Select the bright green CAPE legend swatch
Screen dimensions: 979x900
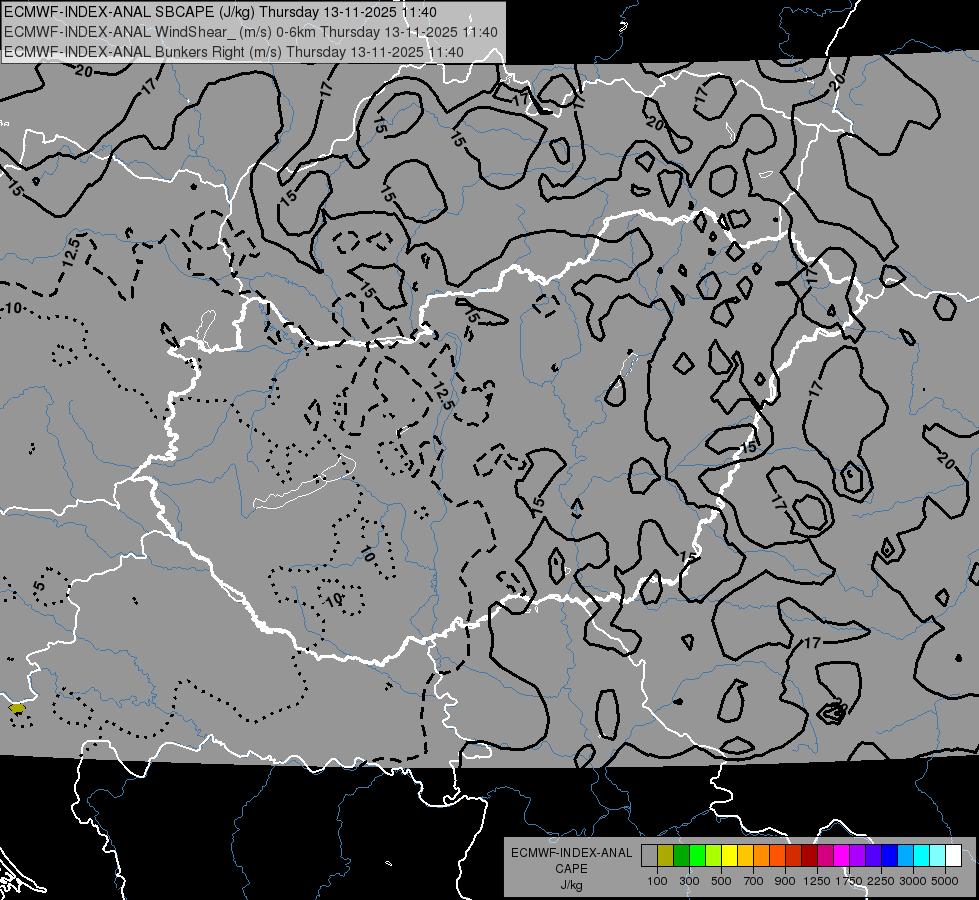(x=697, y=856)
